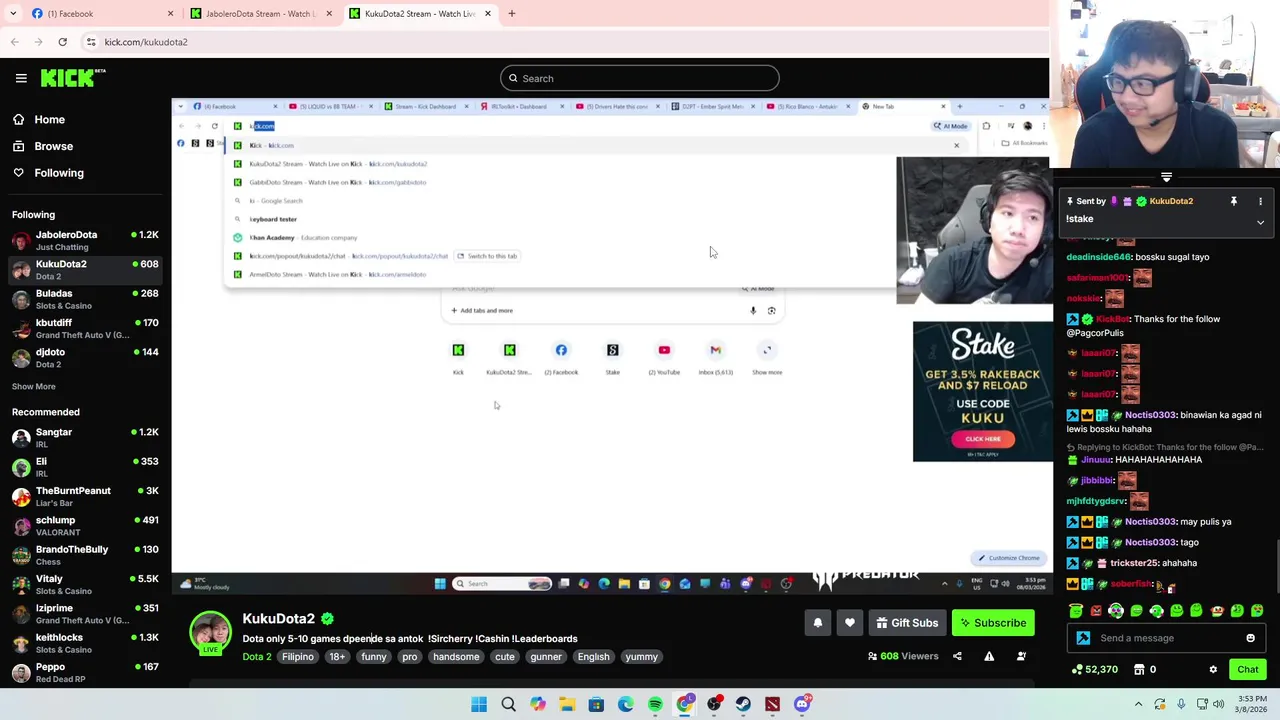Screen dimensions: 1280x720
Task: Open Discord from the taskbar
Action: (802, 704)
